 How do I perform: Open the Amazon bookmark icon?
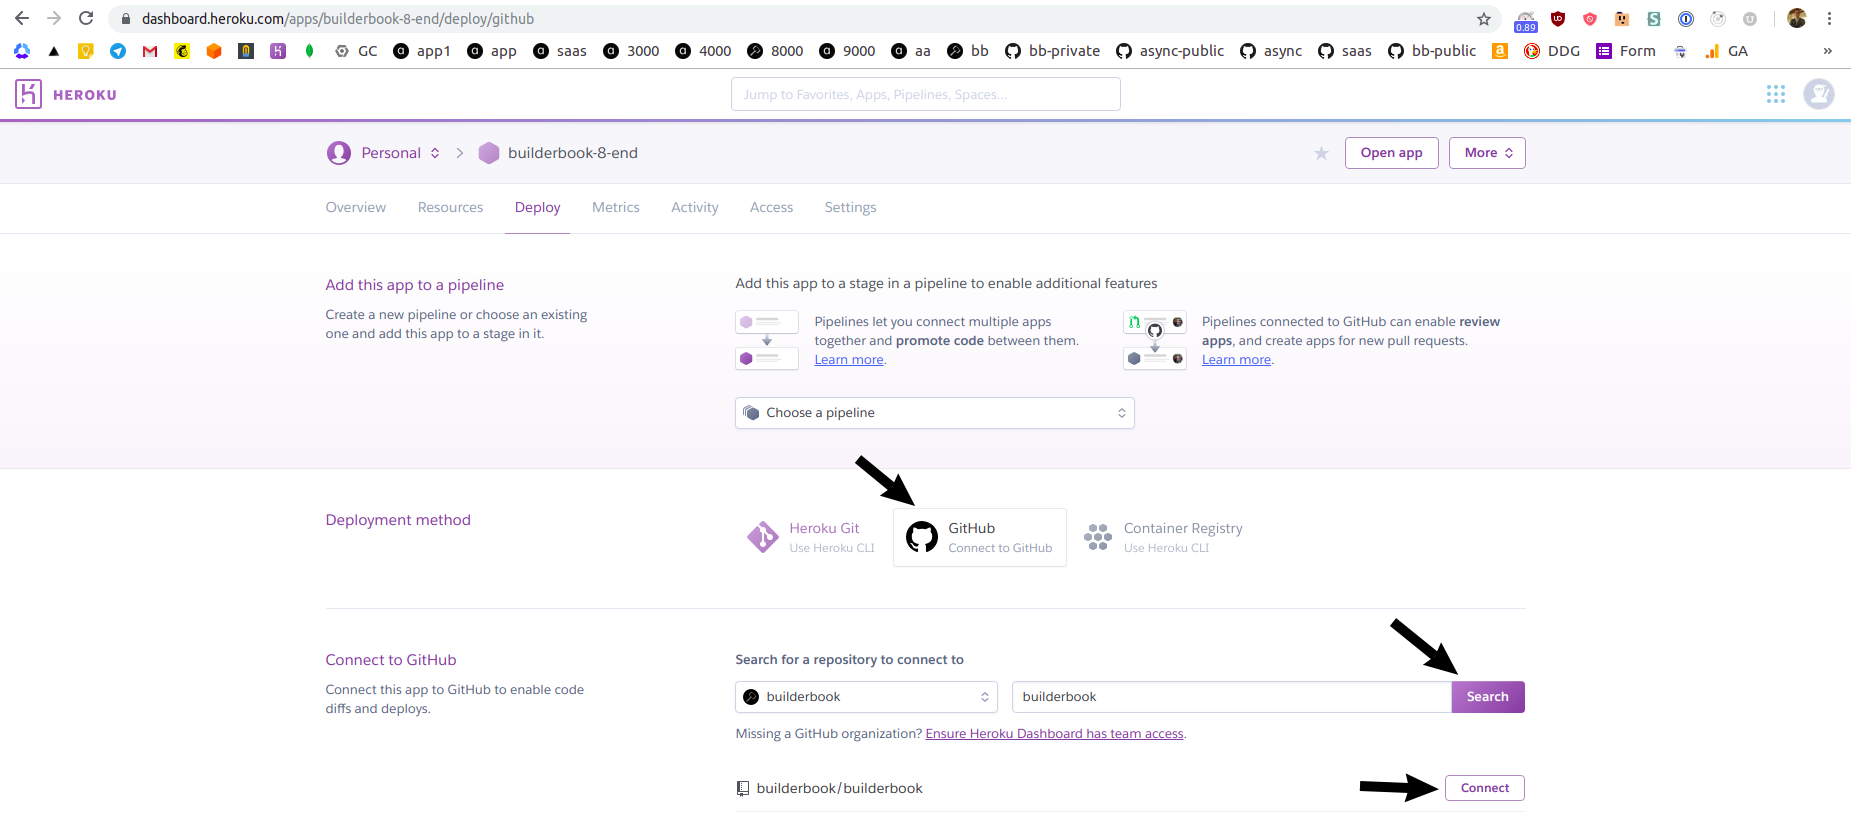(1500, 51)
